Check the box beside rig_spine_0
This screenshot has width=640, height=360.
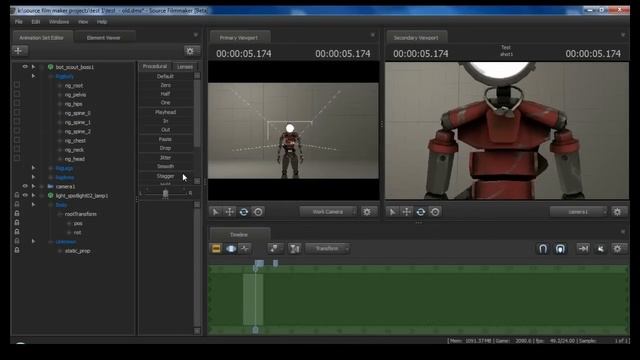(17, 113)
